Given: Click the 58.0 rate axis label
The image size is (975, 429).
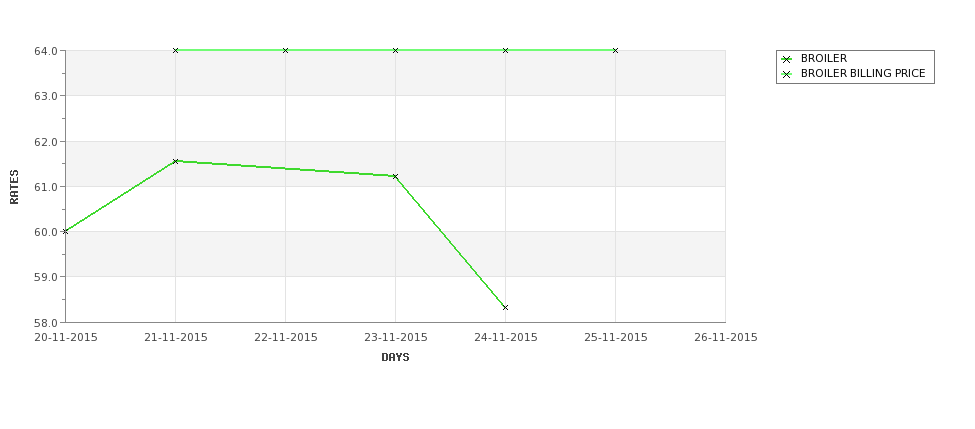Looking at the screenshot, I should pyautogui.click(x=48, y=323).
